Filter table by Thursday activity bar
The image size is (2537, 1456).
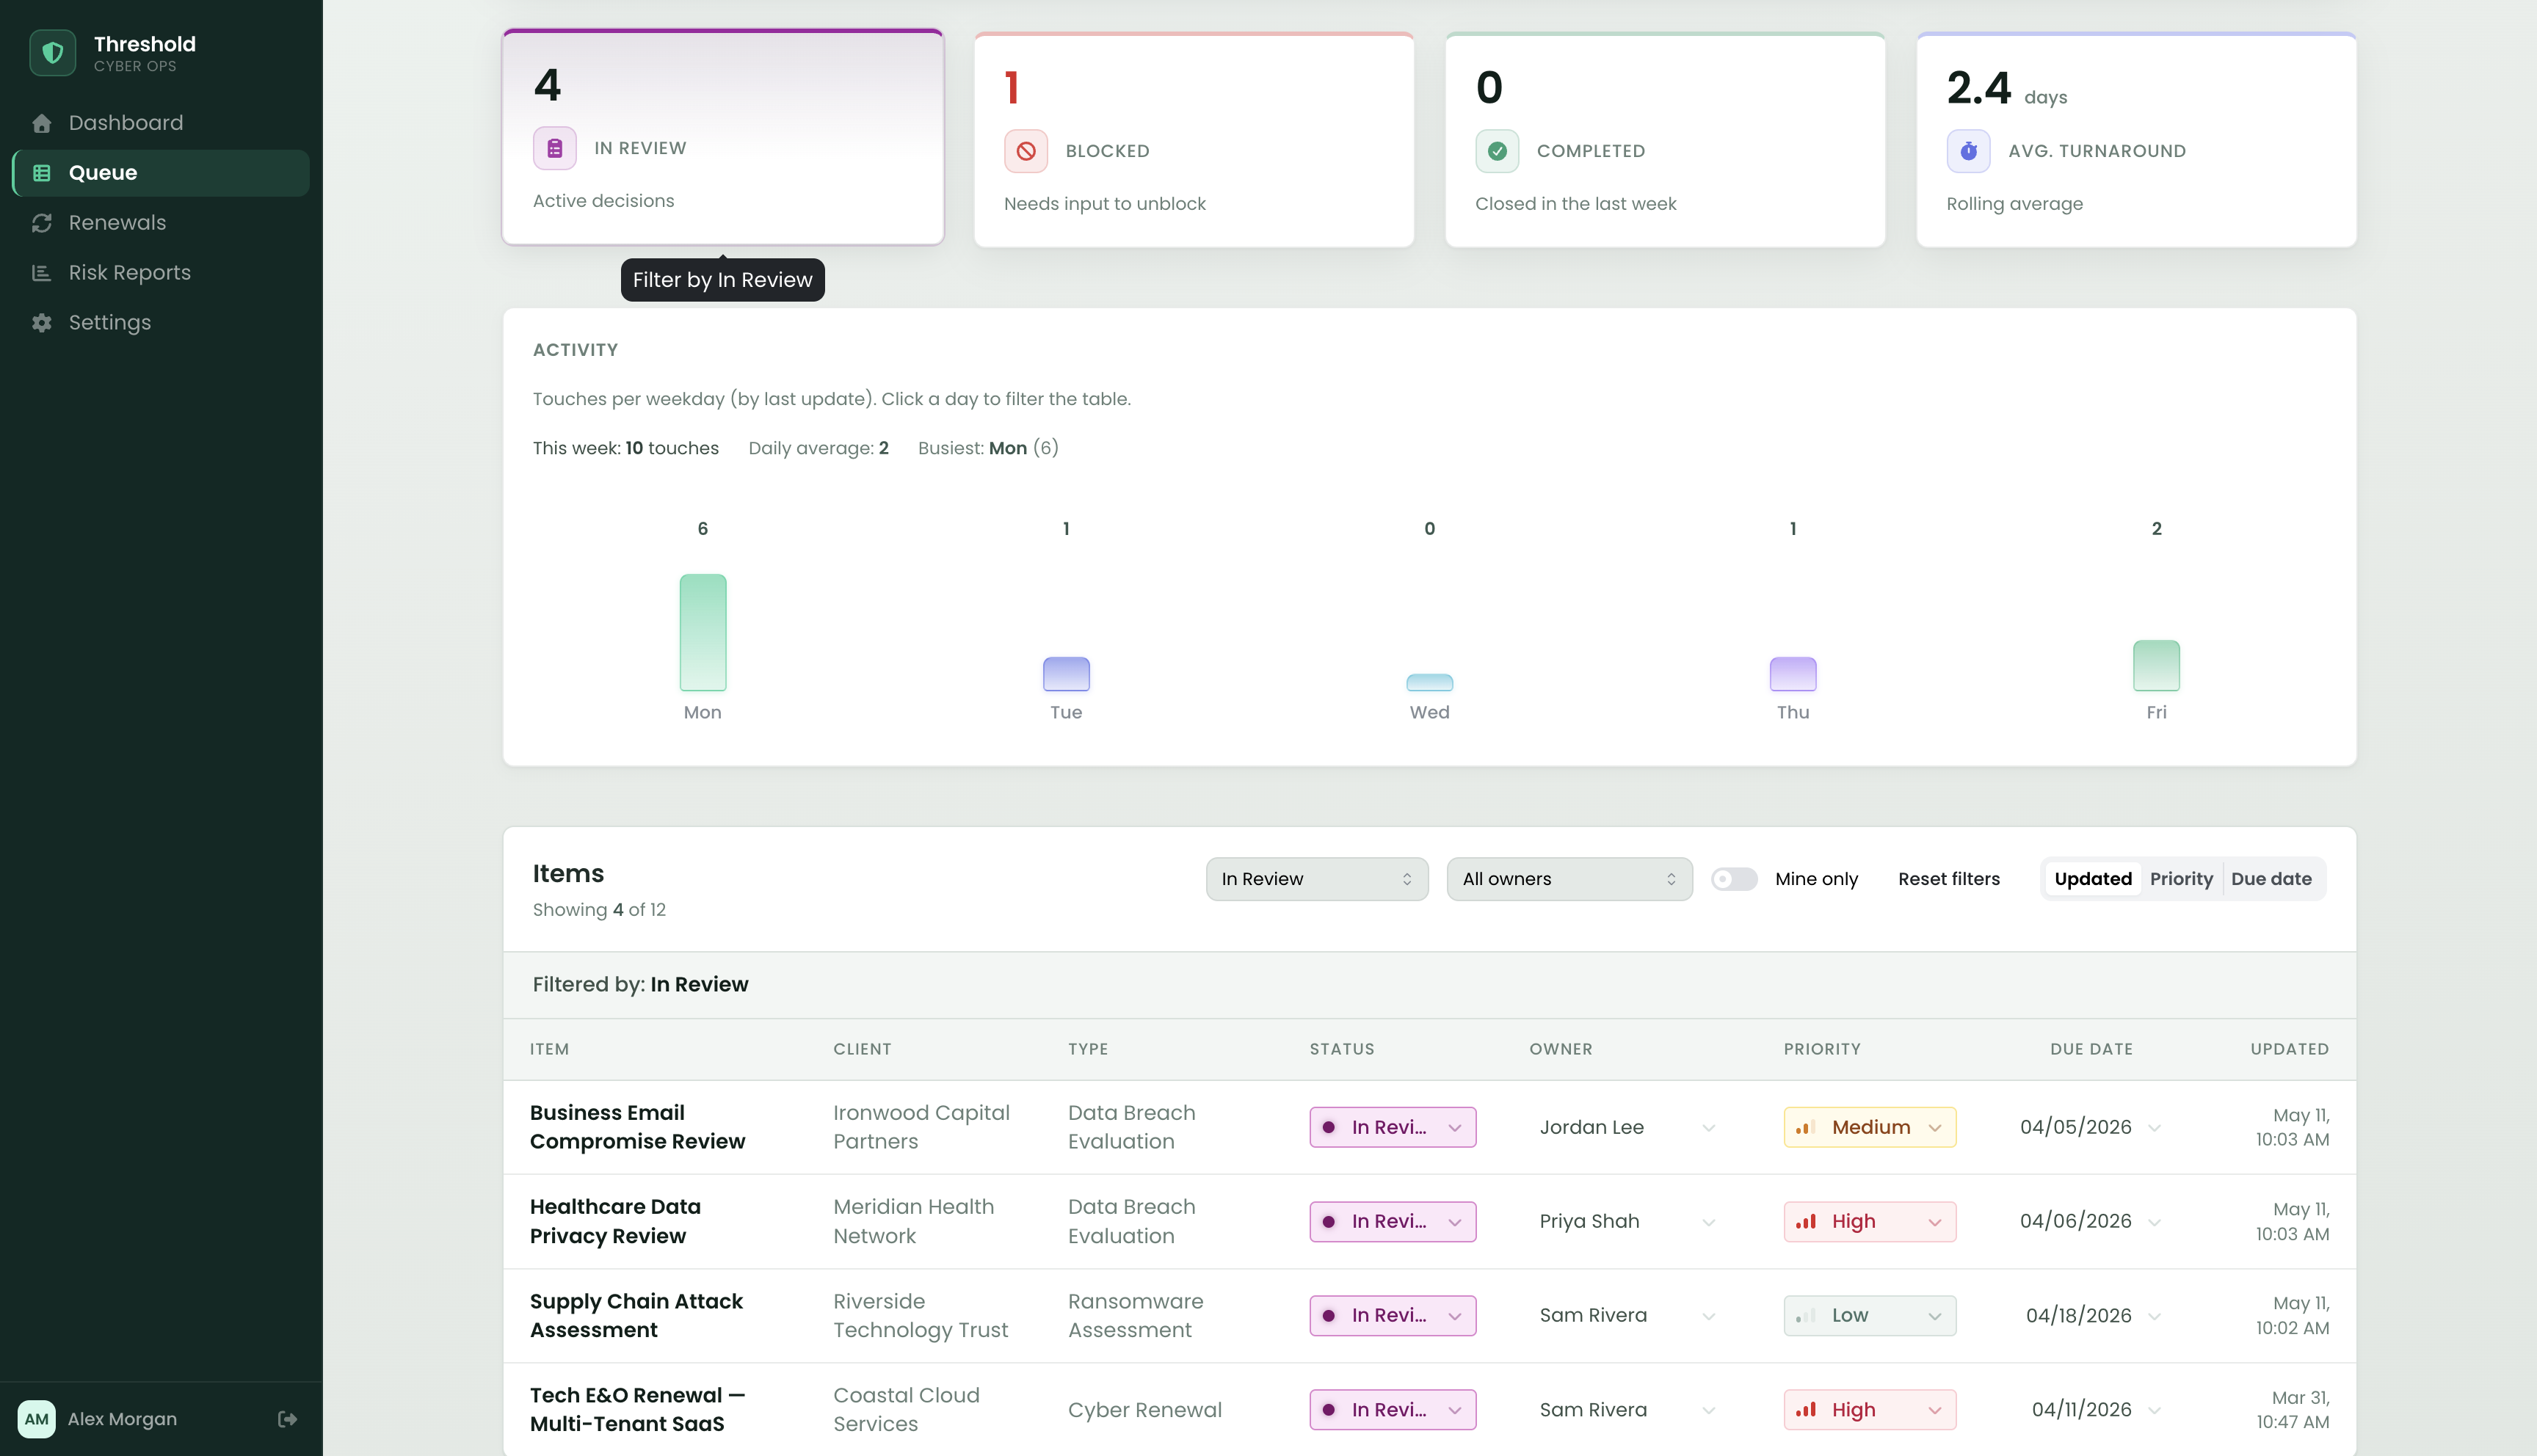pyautogui.click(x=1793, y=674)
